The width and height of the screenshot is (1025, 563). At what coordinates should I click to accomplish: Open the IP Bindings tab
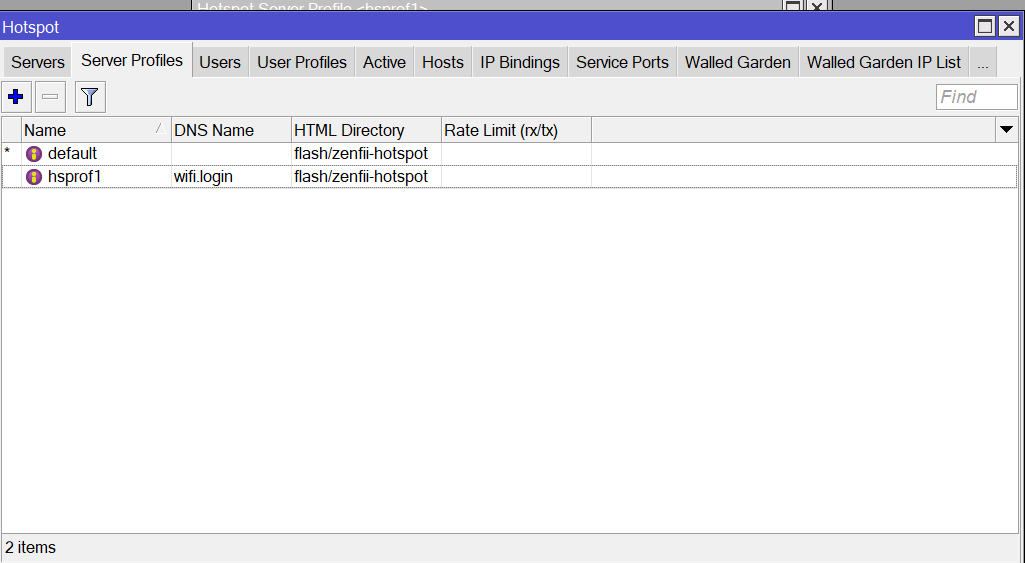point(520,62)
